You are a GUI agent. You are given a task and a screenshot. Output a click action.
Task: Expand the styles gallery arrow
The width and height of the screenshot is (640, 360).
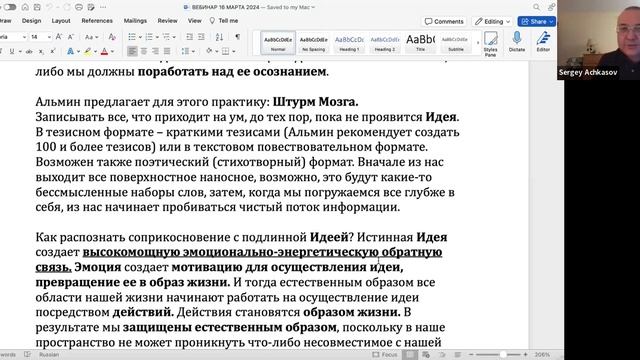point(478,43)
